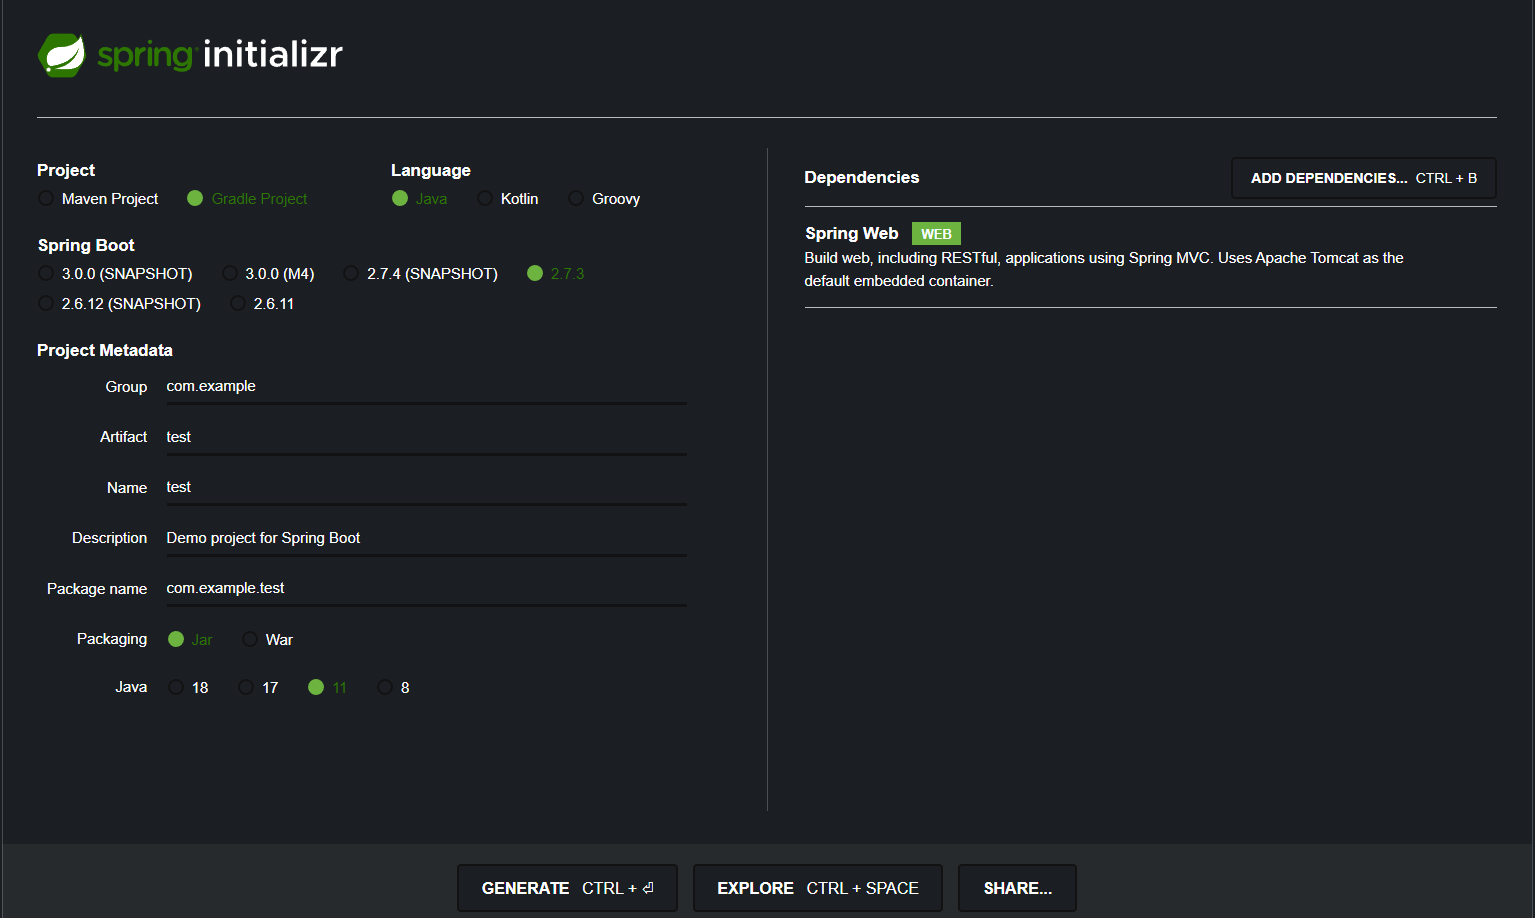Viewport: 1535px width, 918px height.
Task: Pick Java version 11
Action: pyautogui.click(x=316, y=687)
